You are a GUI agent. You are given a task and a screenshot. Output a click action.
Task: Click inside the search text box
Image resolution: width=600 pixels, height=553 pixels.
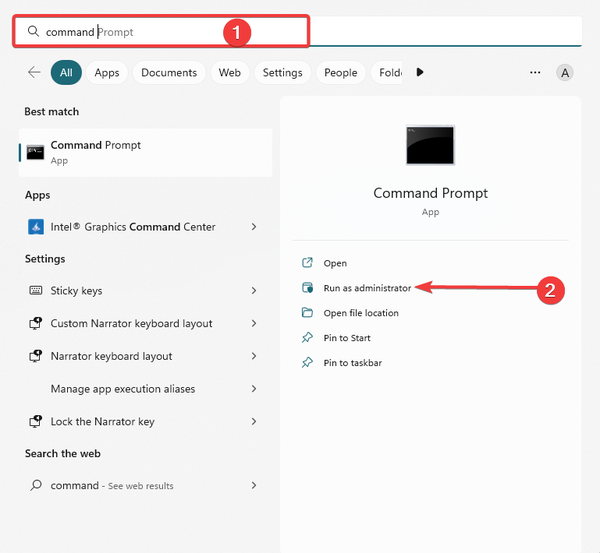160,32
